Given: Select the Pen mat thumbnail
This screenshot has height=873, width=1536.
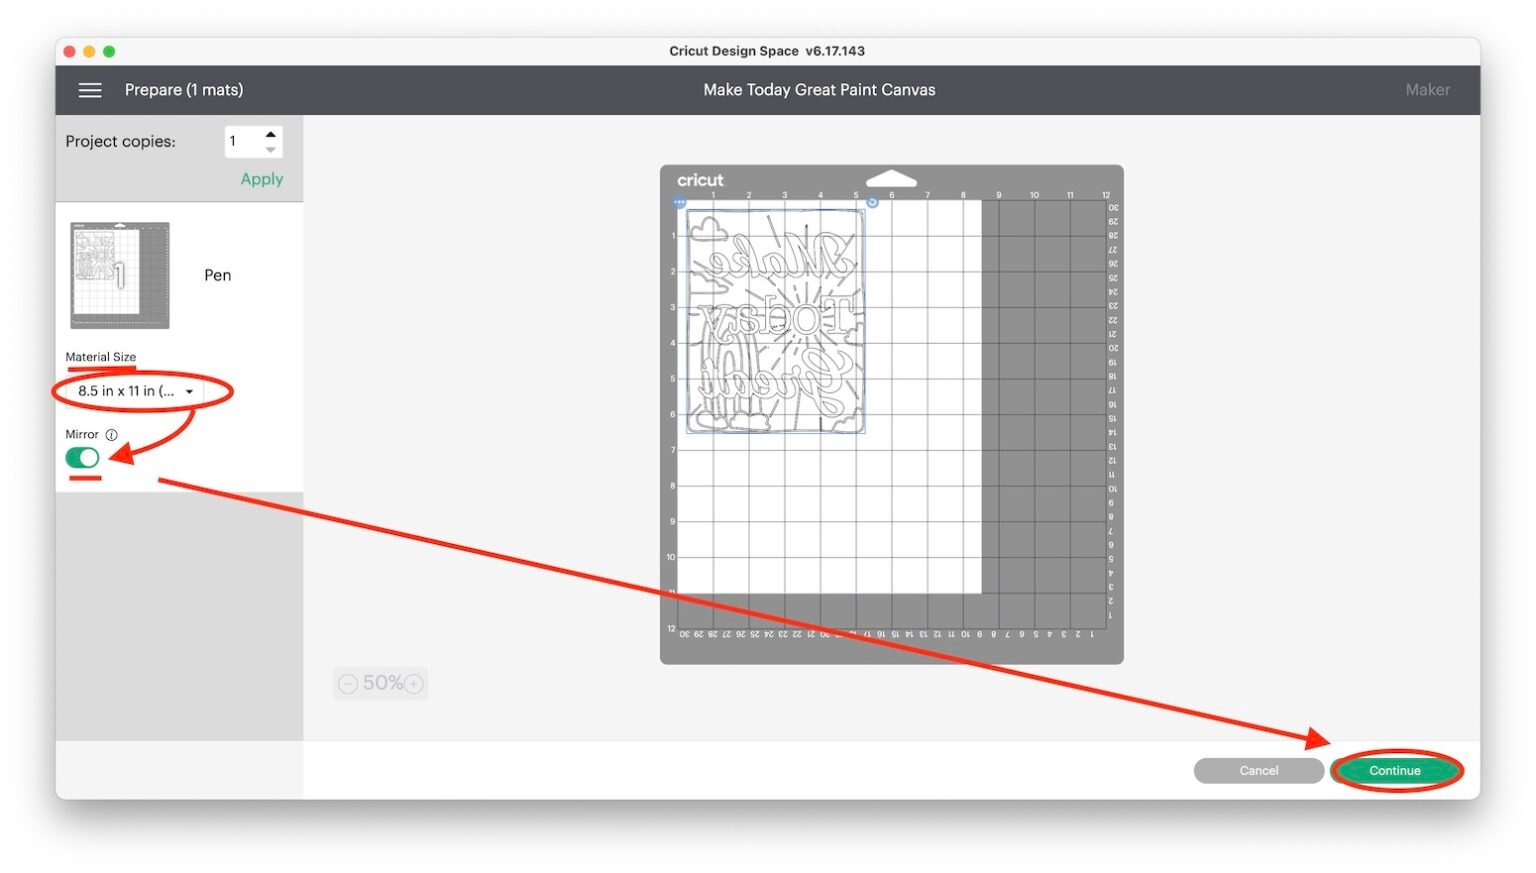Looking at the screenshot, I should 119,275.
